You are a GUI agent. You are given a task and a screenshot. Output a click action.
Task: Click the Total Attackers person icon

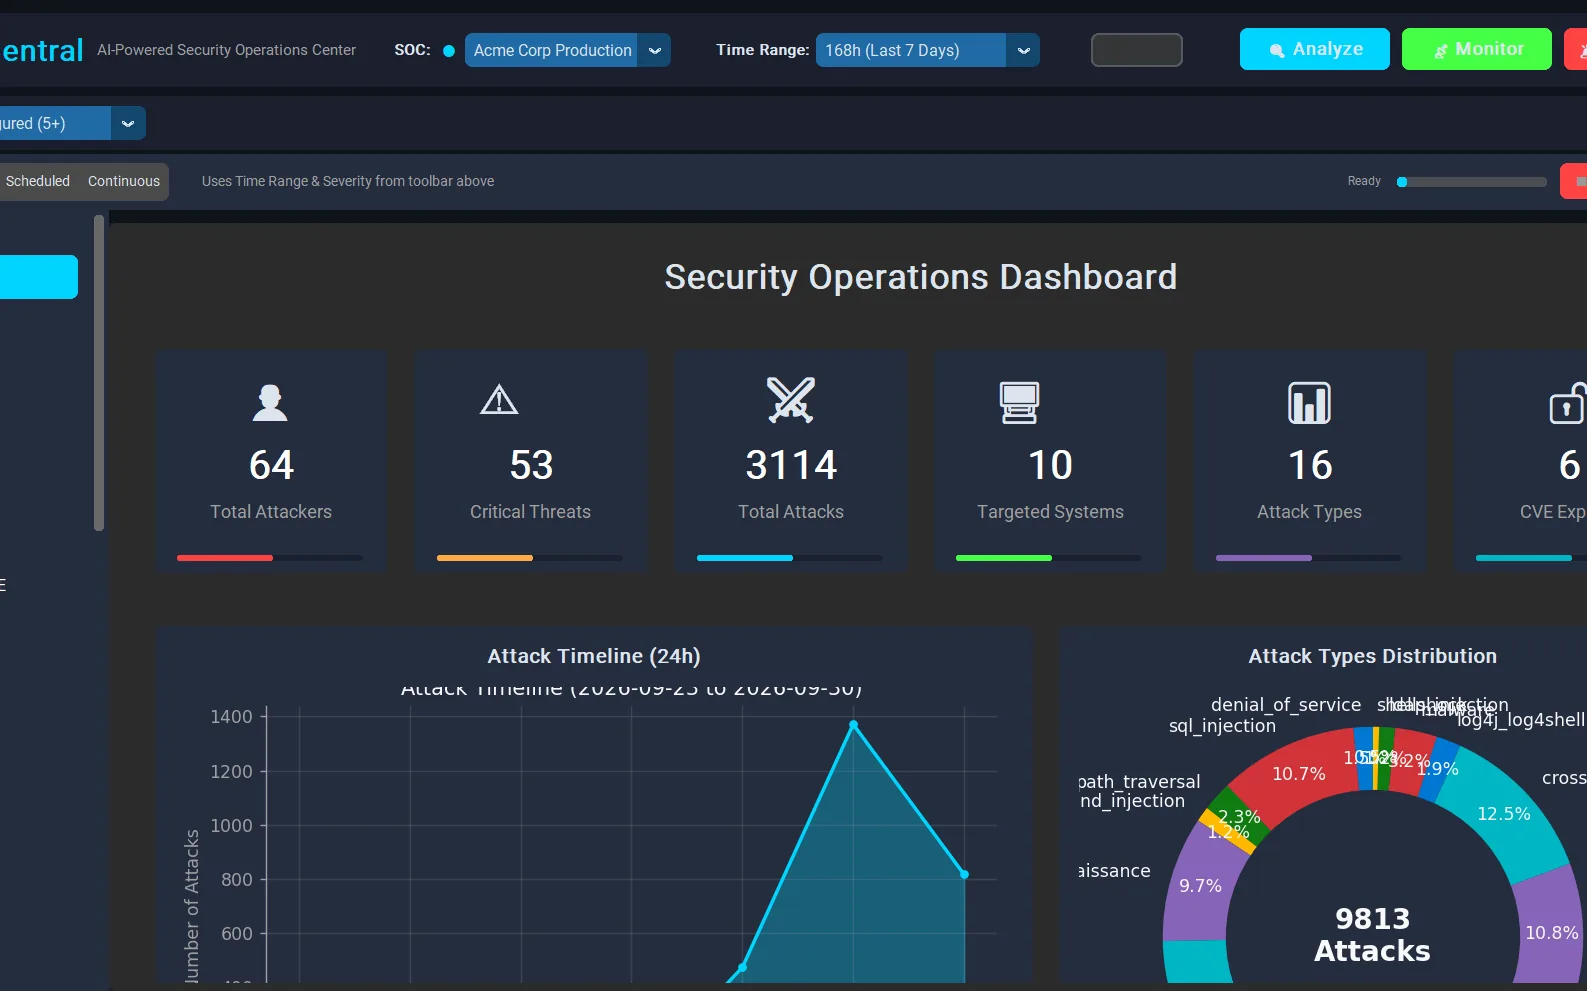(x=270, y=402)
